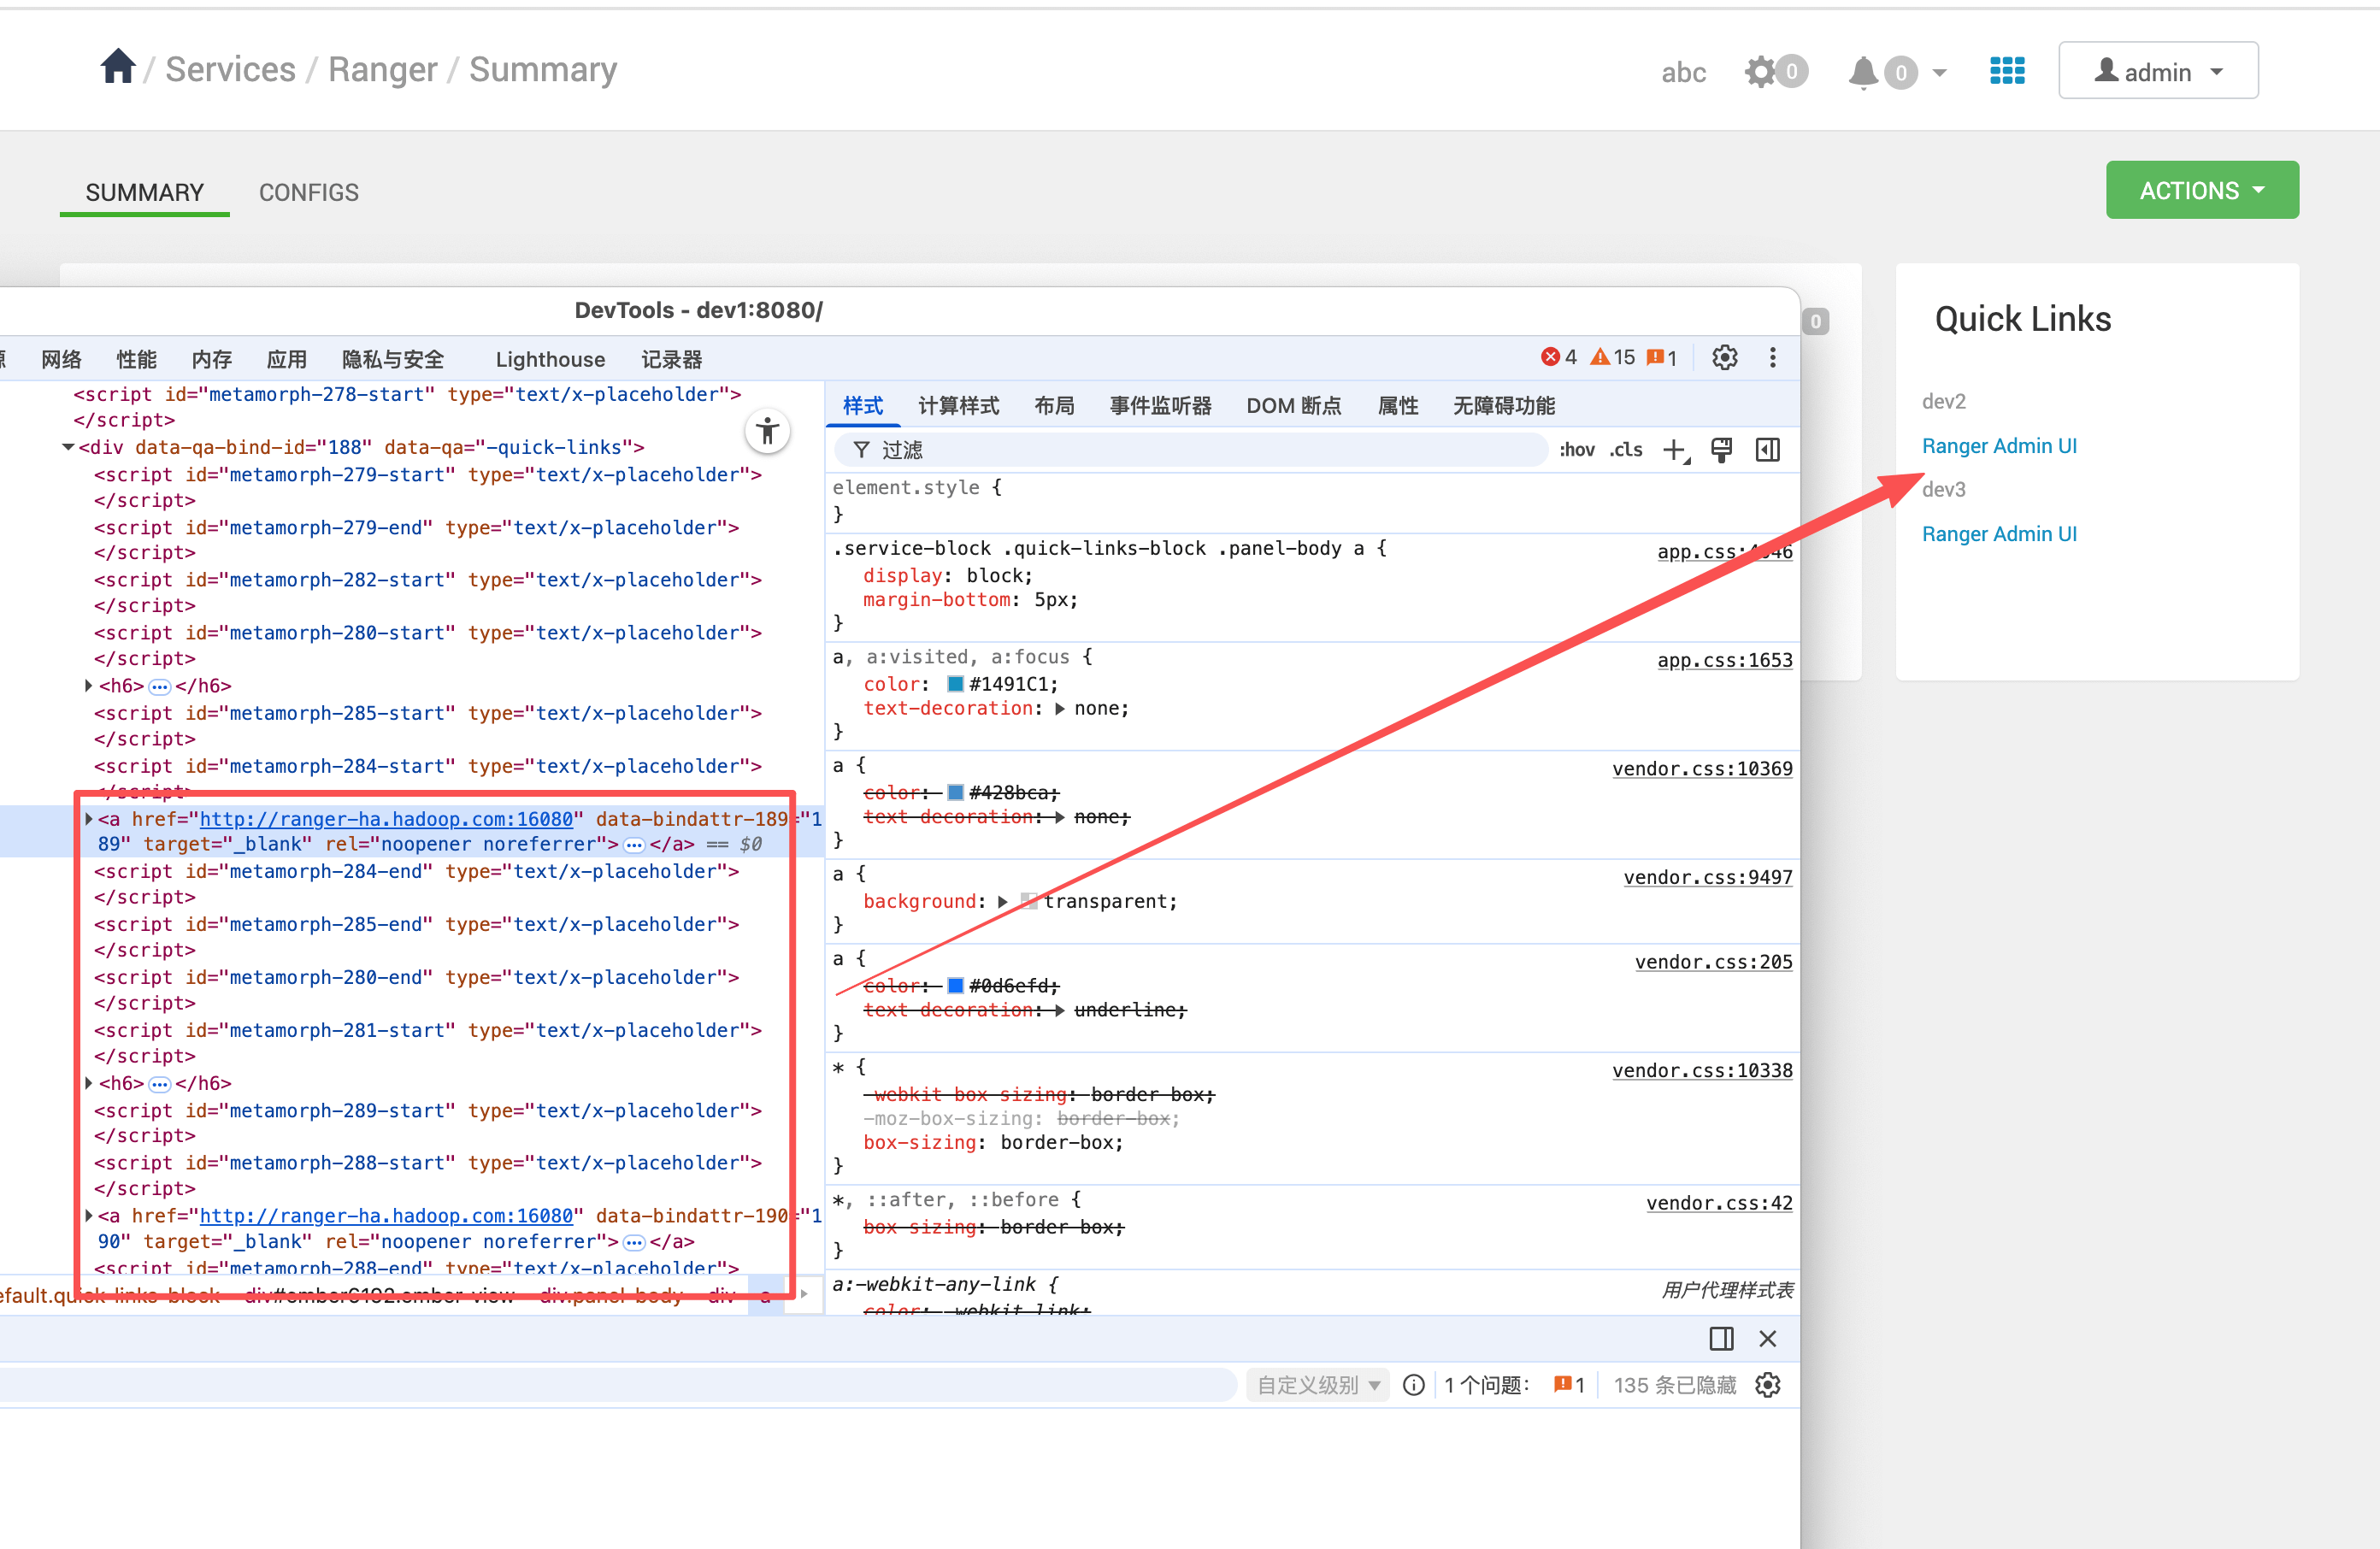Open the apps grid views icon

pos(2006,71)
